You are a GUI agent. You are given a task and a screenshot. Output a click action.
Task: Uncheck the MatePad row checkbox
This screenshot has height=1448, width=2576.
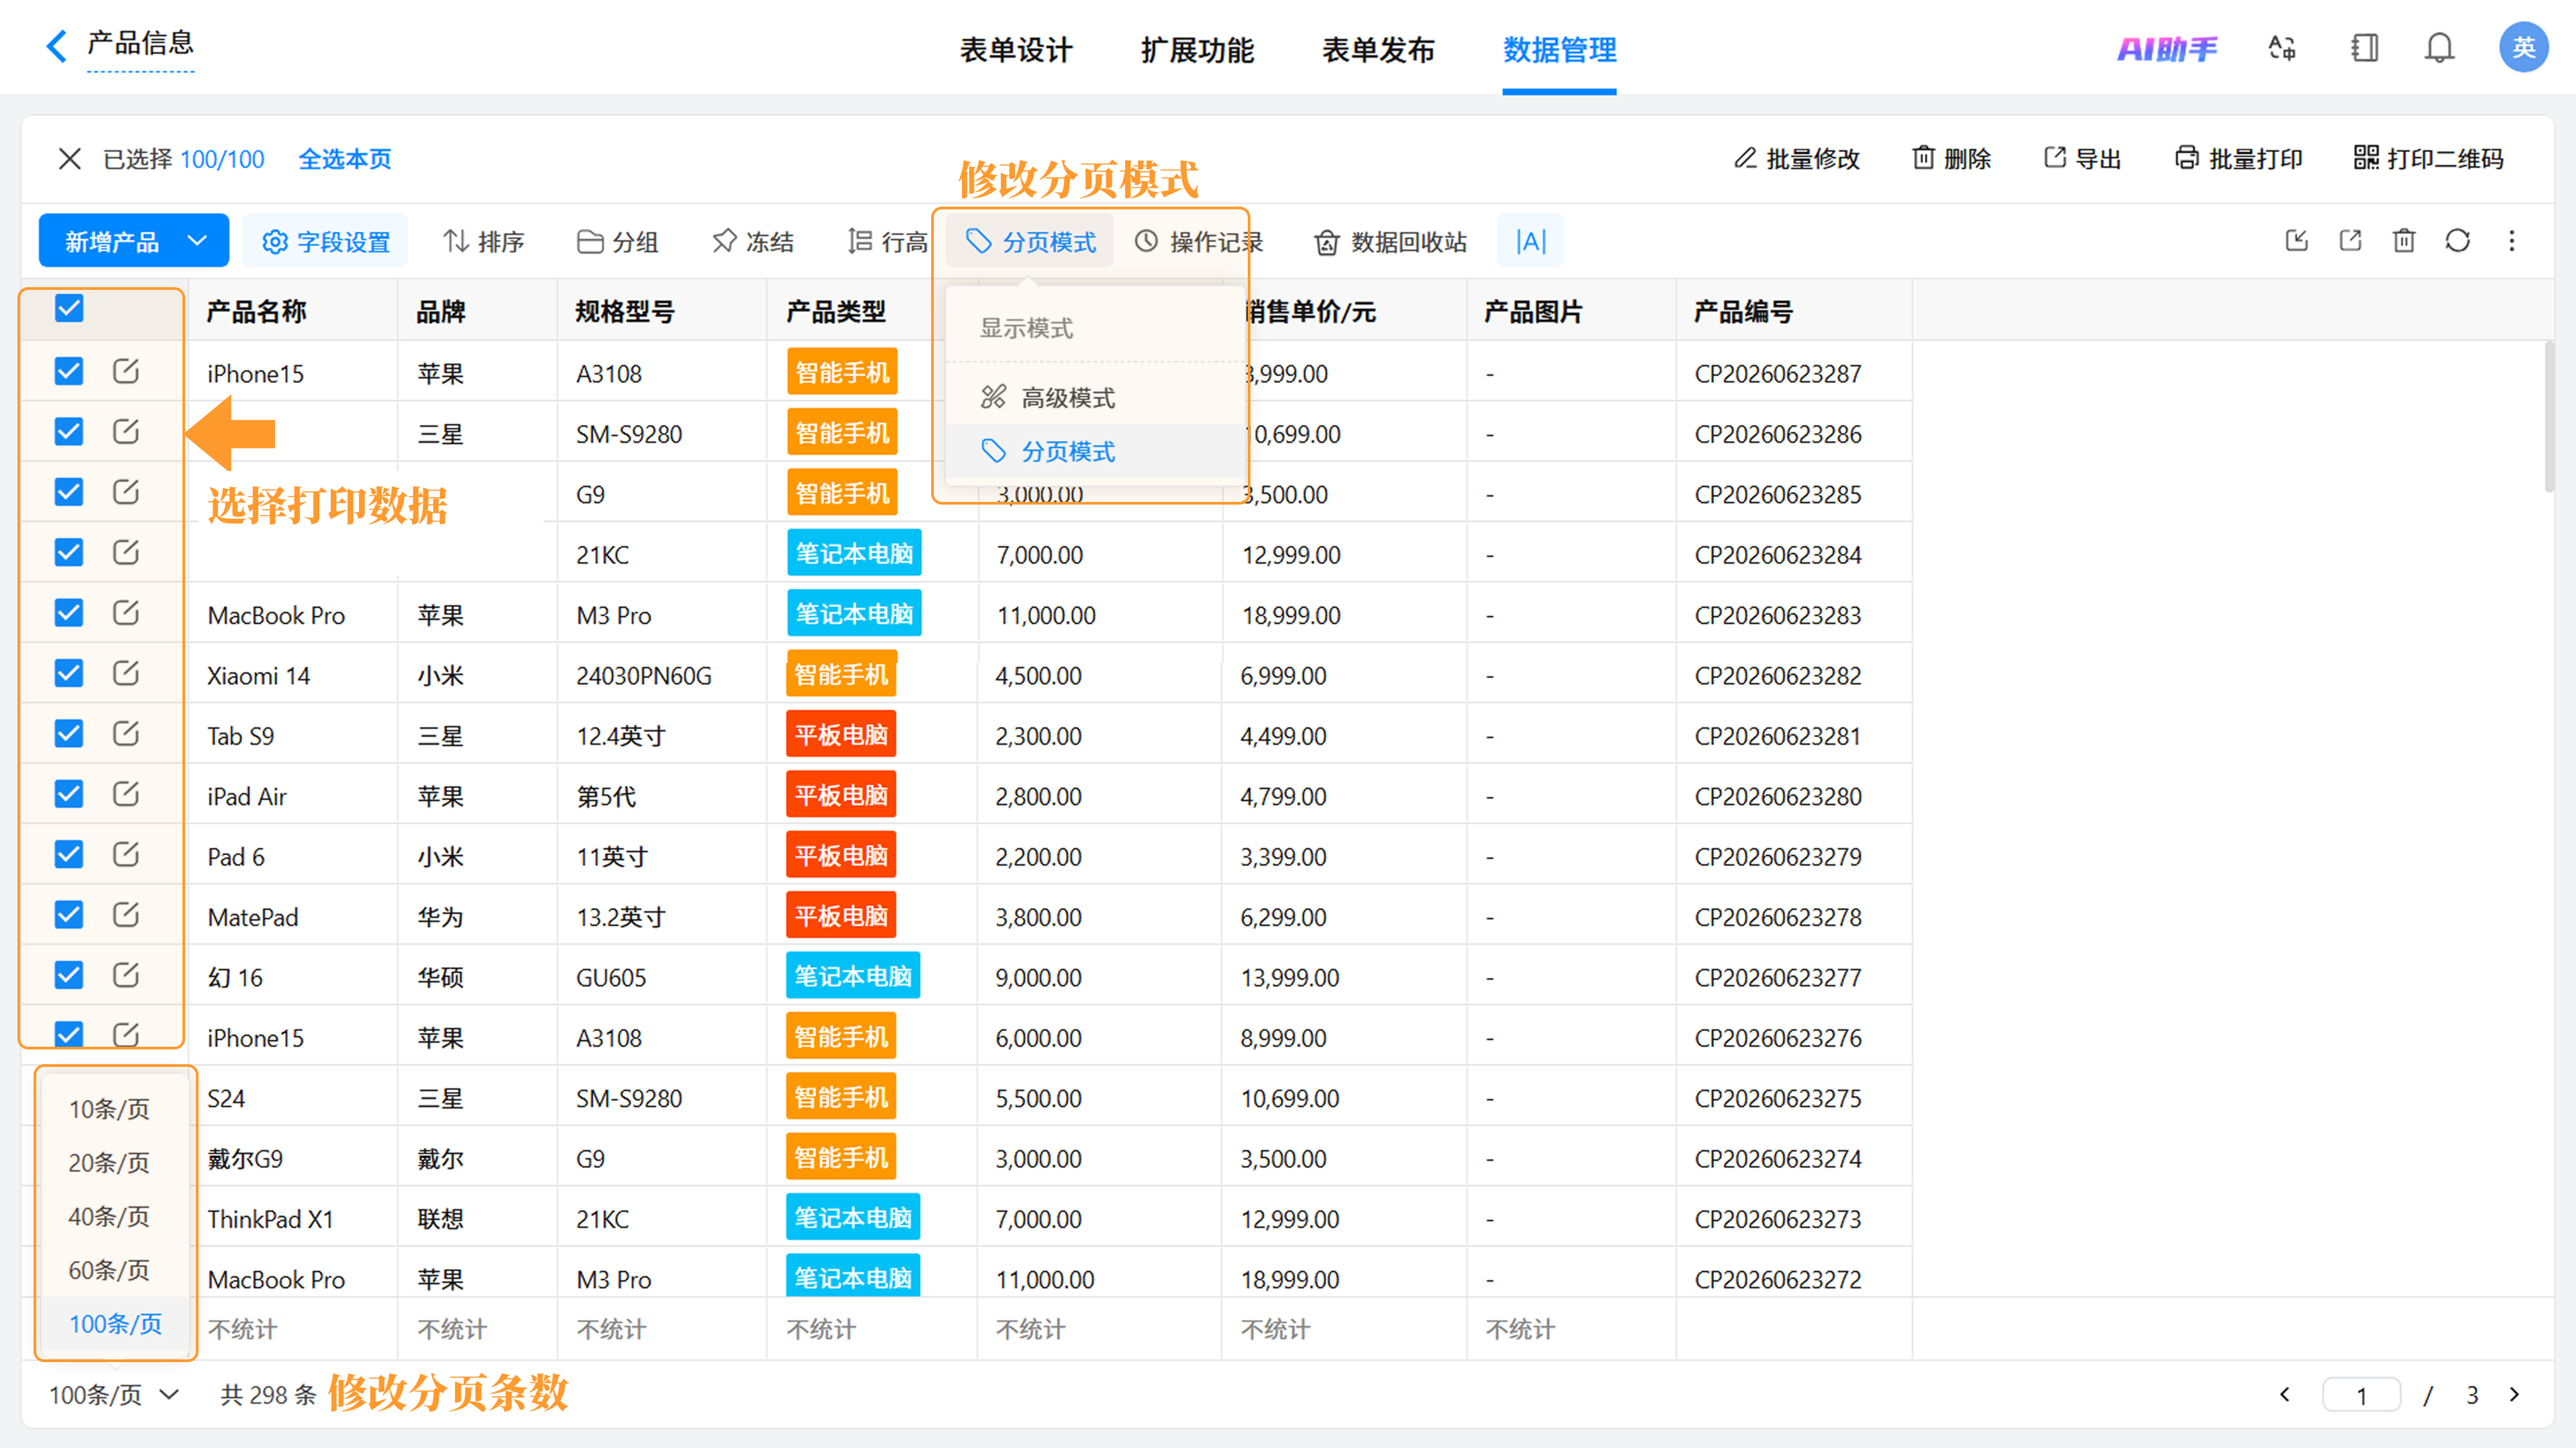69,915
